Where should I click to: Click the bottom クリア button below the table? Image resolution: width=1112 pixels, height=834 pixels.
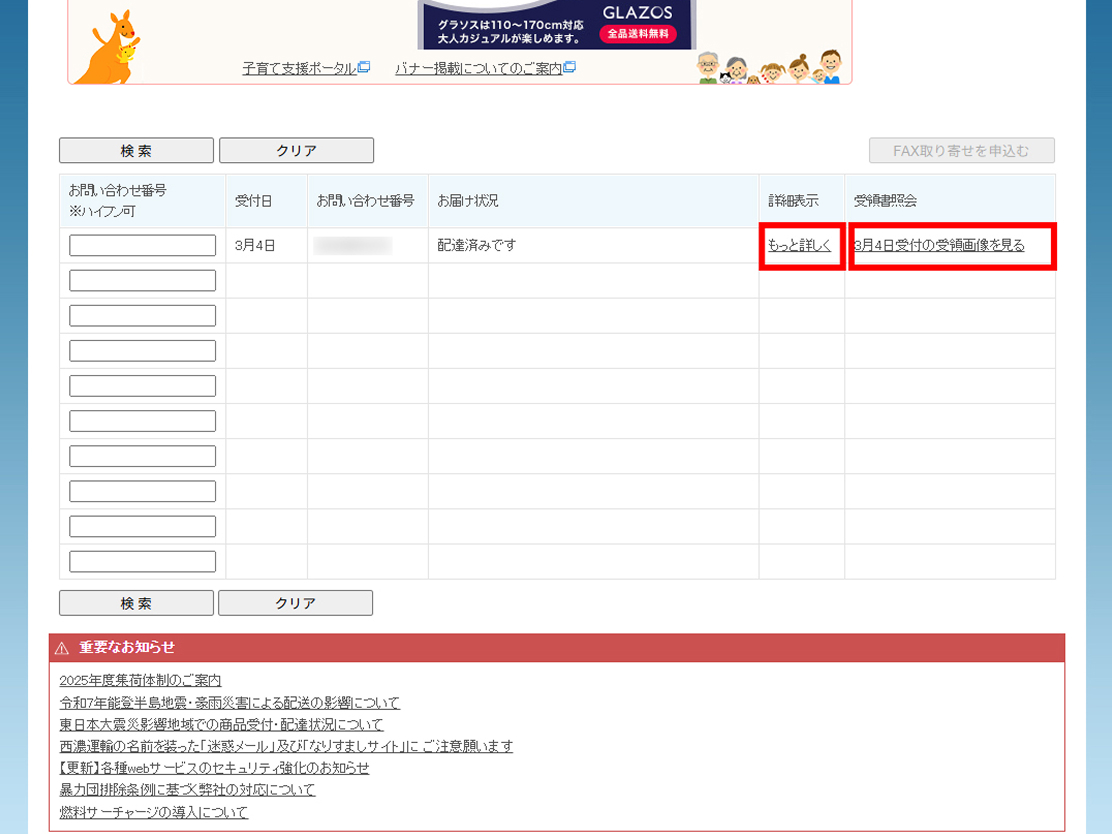295,603
